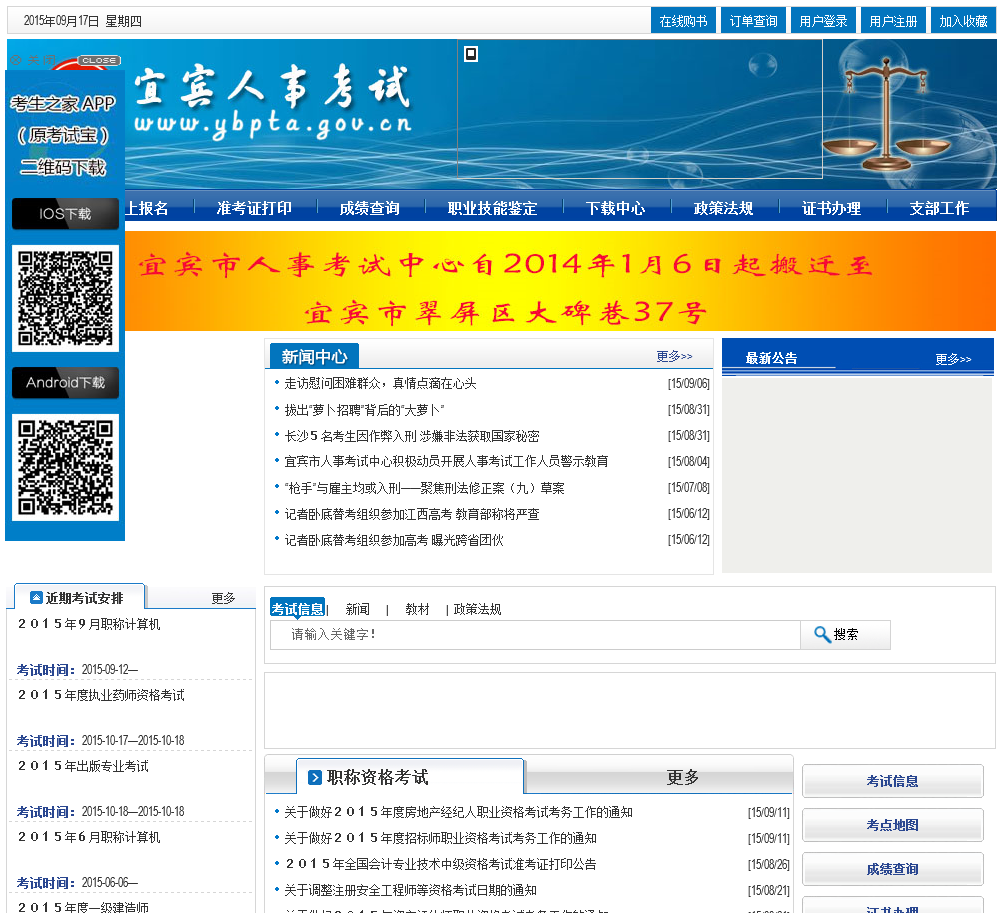Image resolution: width=1004 pixels, height=913 pixels.
Task: Expand 更多>> in the 新闻中心 panel
Action: [x=674, y=356]
